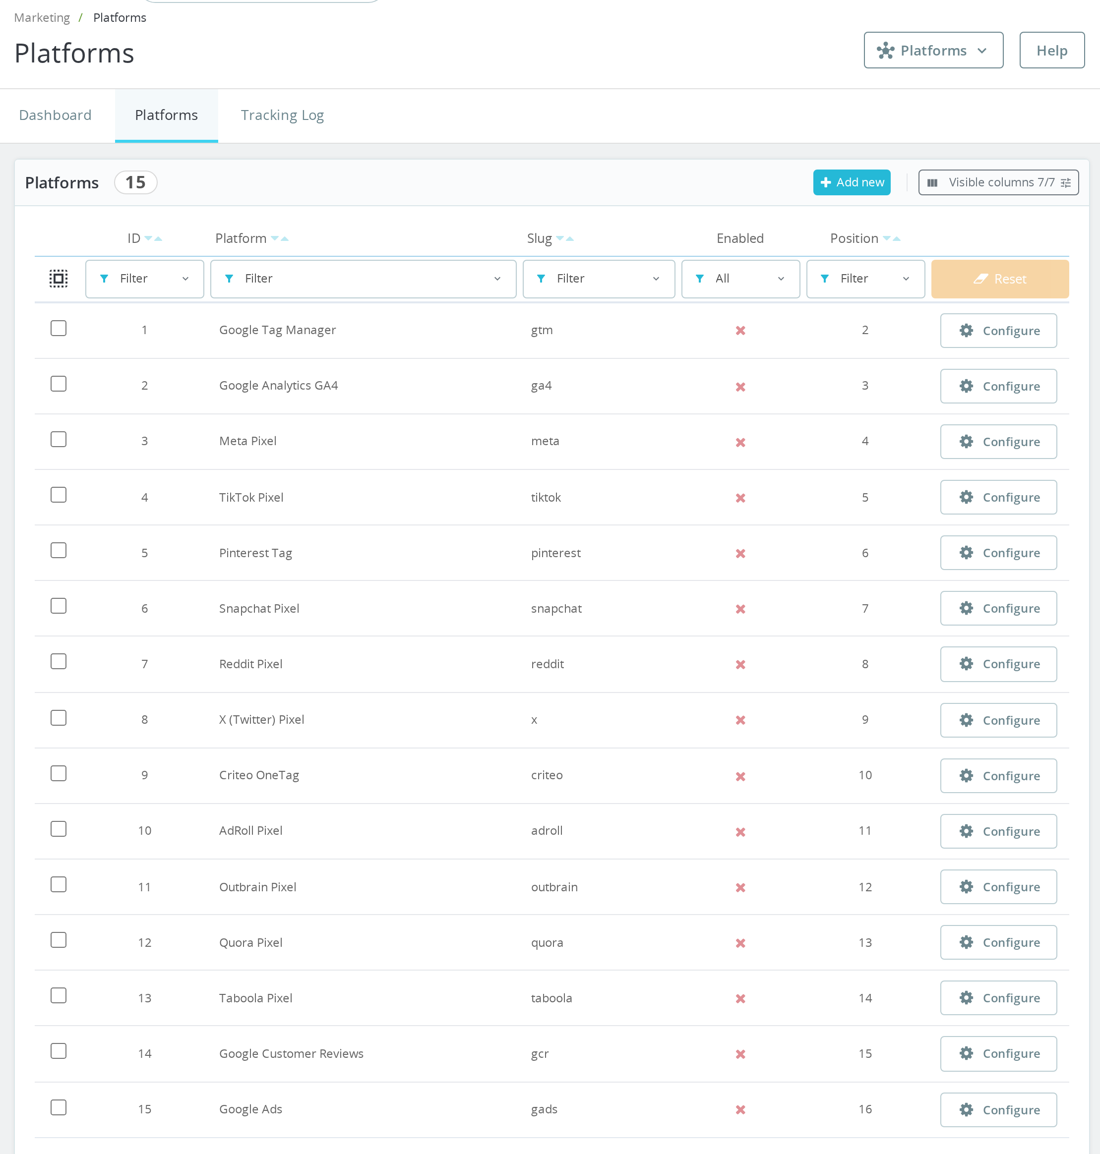The height and width of the screenshot is (1154, 1100).
Task: Tick the Pinterest Tag row checkbox
Action: [x=58, y=551]
